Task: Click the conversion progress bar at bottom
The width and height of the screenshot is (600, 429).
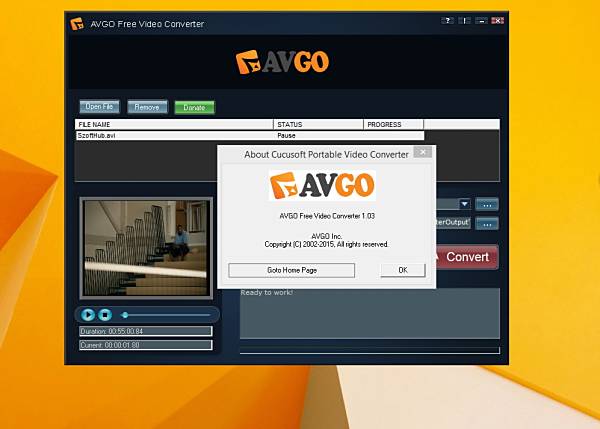Action: (x=370, y=351)
